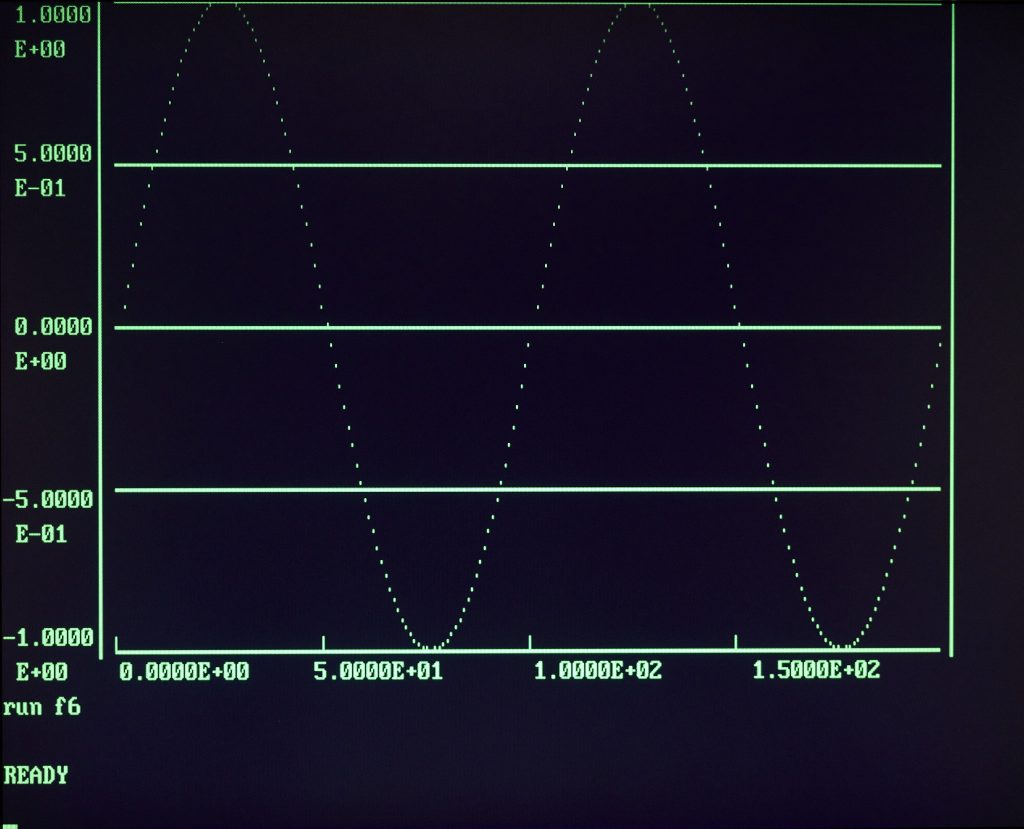1024x829 pixels.
Task: Click the x-axis label 0.0000E+00
Action: click(184, 672)
